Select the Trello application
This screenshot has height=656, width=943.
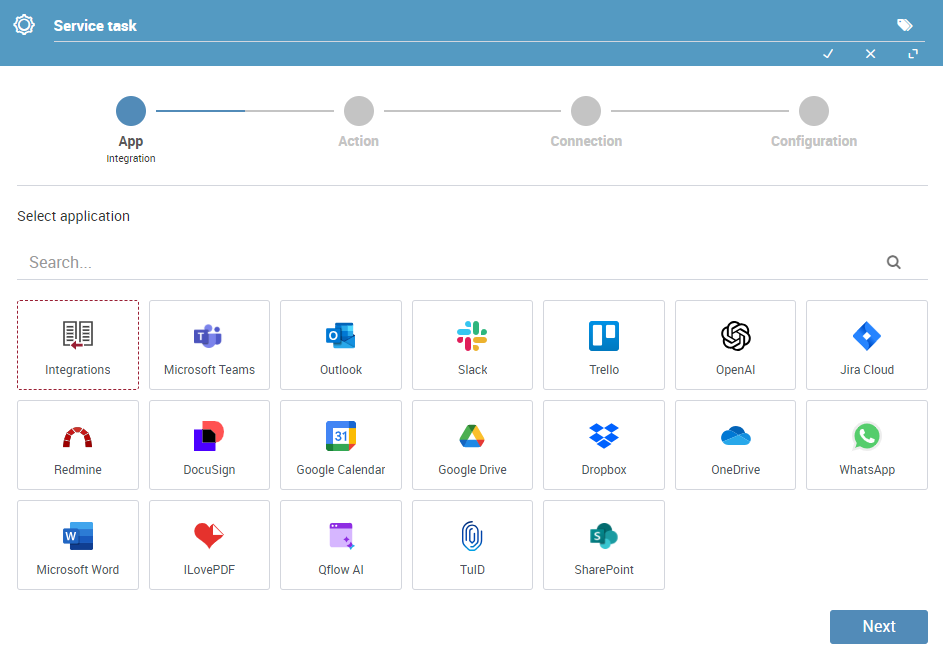point(604,345)
